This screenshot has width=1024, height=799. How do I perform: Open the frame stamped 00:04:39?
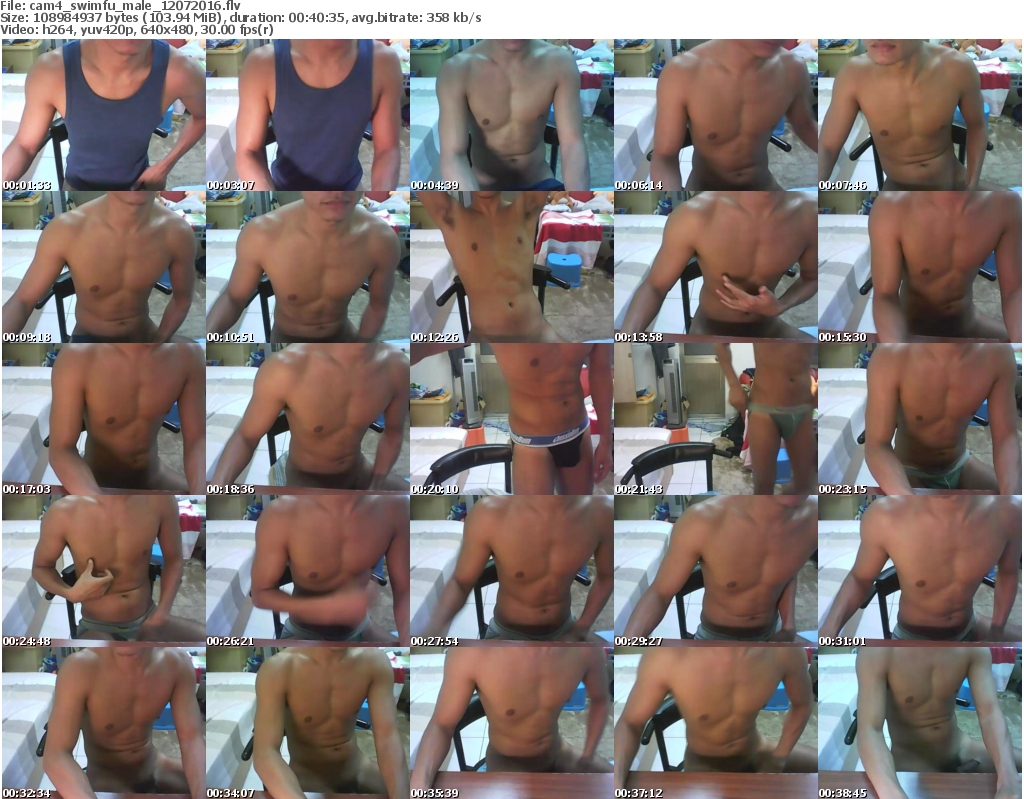coord(511,115)
